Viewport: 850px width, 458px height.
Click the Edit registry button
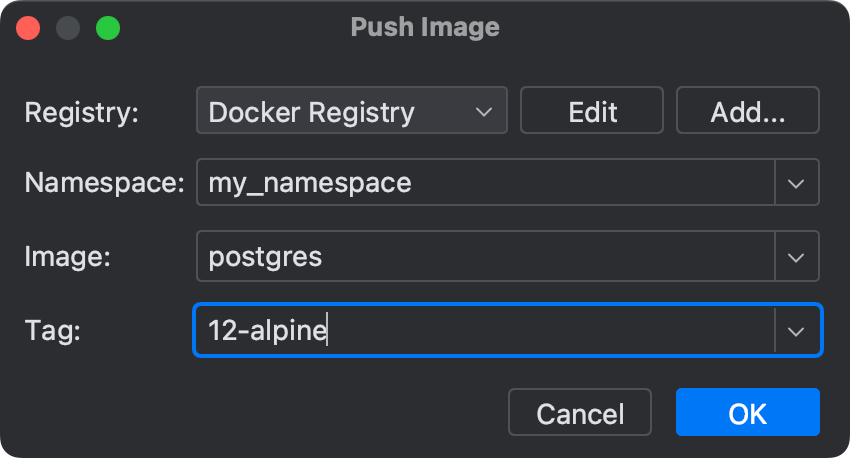592,111
